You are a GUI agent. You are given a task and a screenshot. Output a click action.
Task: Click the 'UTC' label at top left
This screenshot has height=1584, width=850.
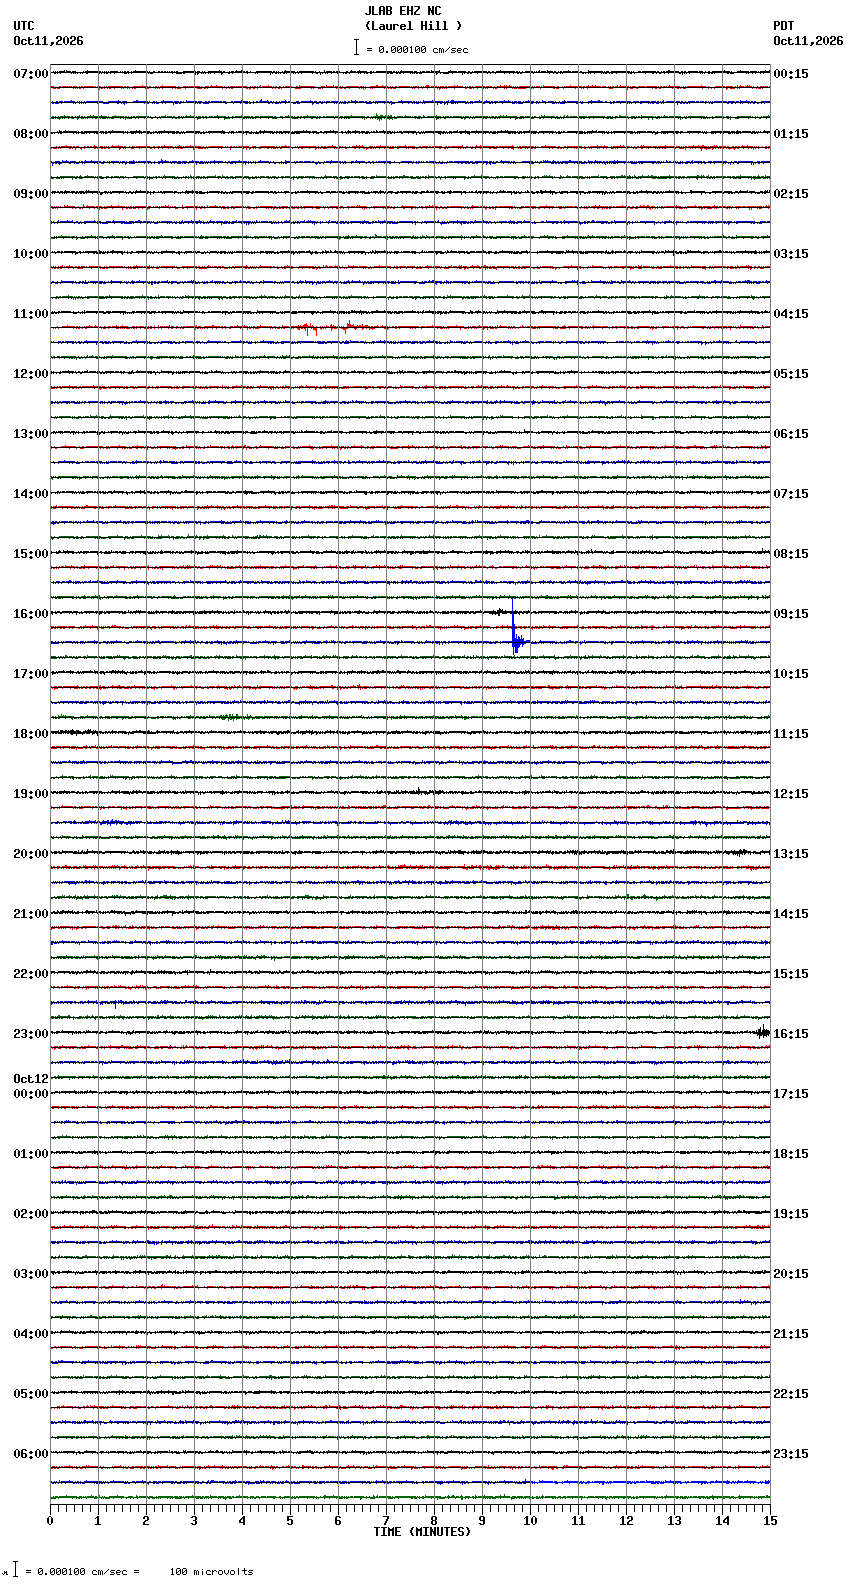coord(24,26)
